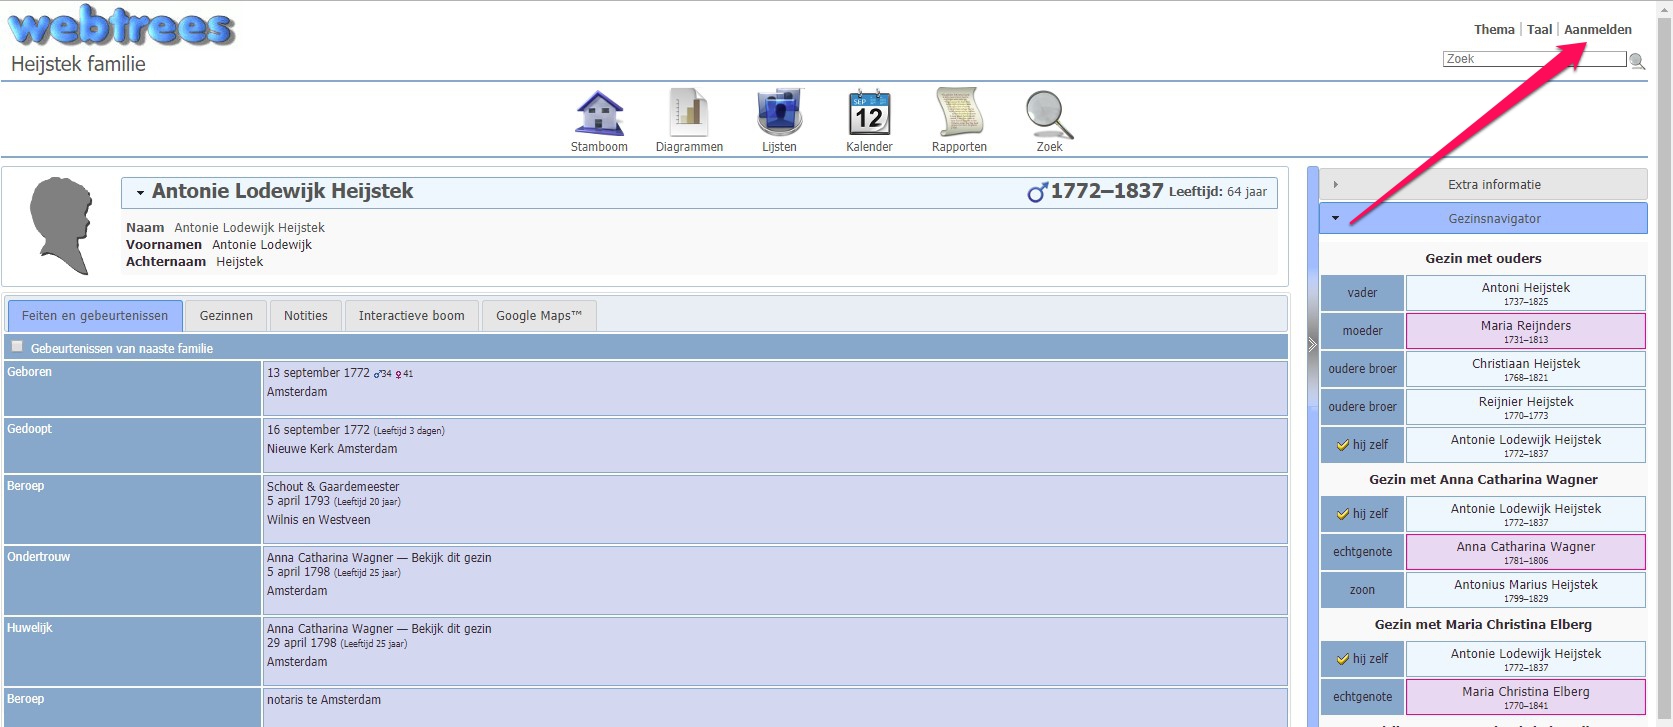The width and height of the screenshot is (1673, 727).
Task: Open father Antoni Heijstek's page
Action: coord(1525,293)
